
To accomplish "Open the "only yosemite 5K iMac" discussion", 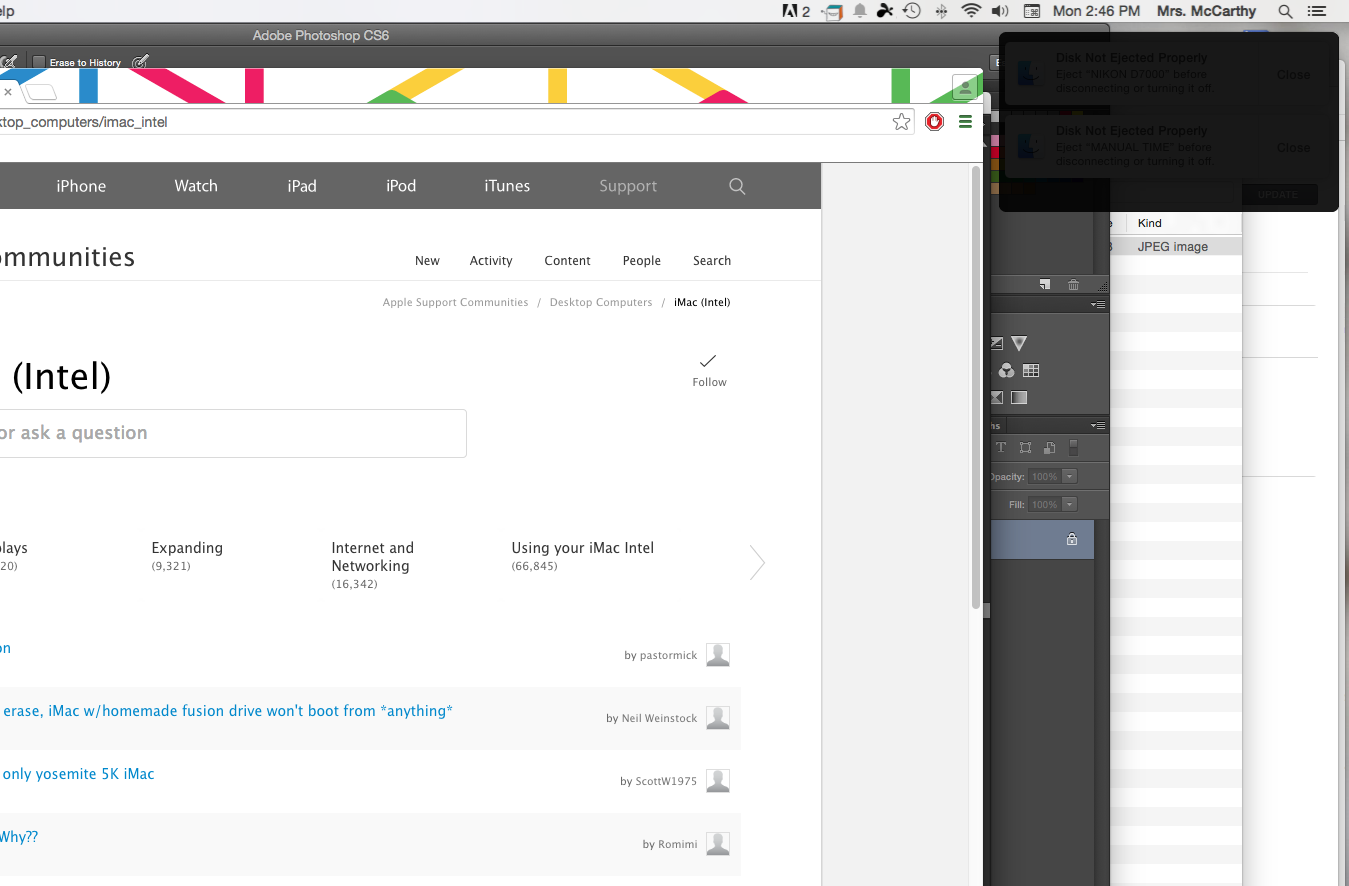I will click(x=78, y=773).
